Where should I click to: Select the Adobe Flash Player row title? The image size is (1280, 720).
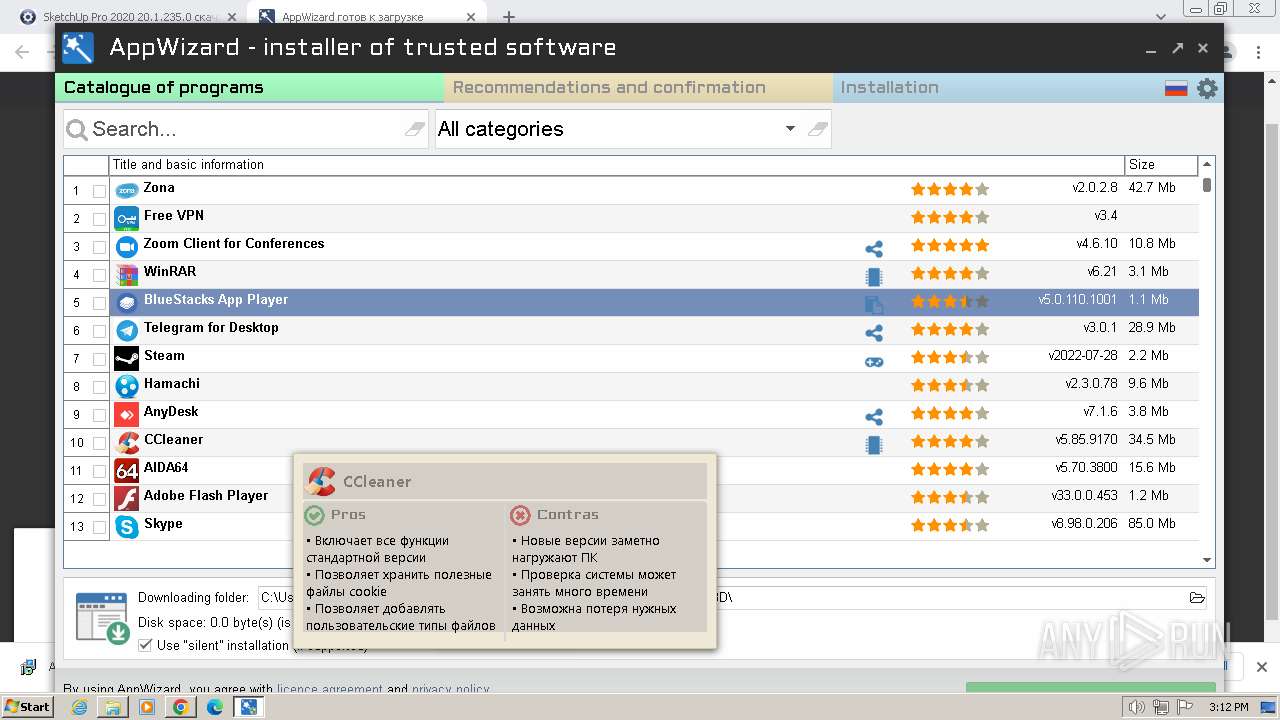[x=206, y=496]
